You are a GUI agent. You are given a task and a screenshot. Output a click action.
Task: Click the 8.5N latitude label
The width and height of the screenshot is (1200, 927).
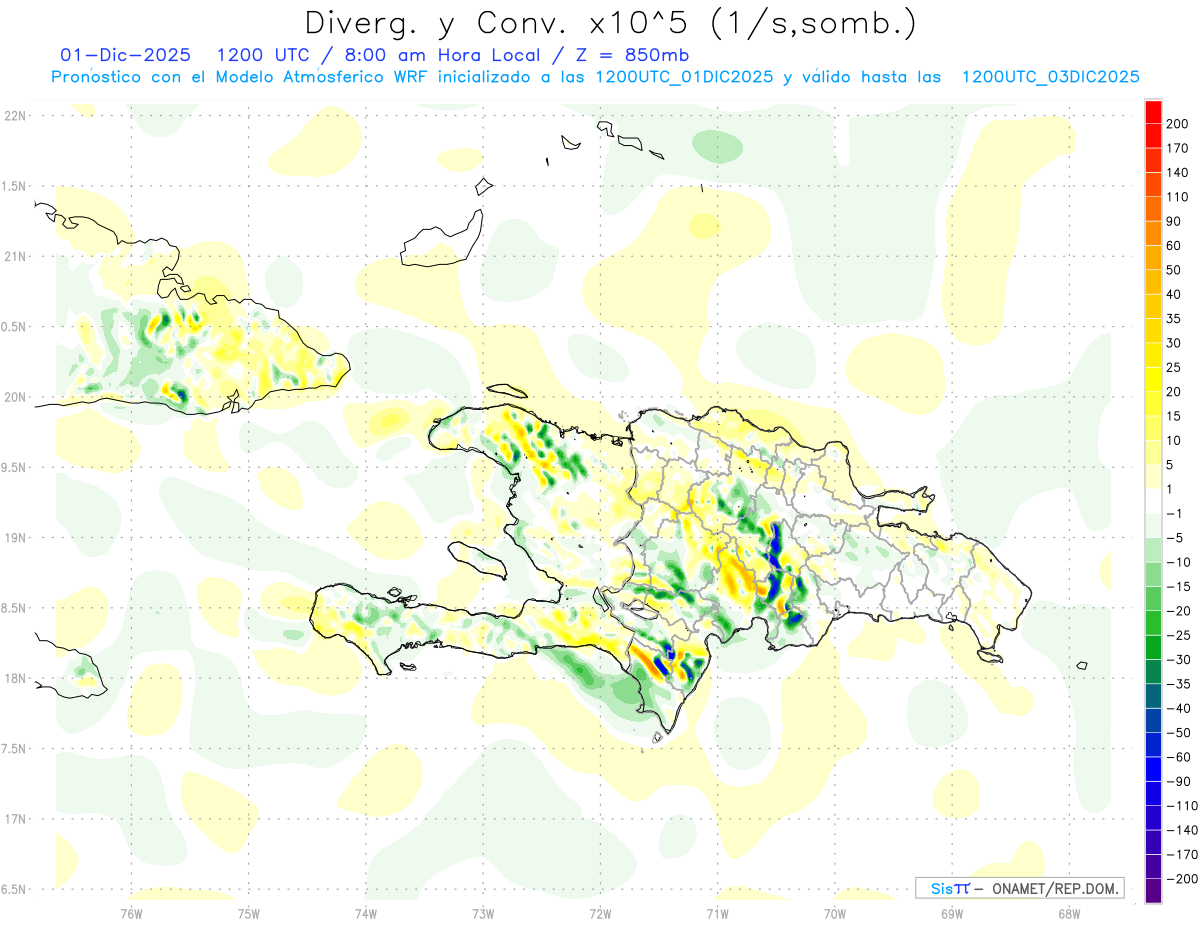[15, 608]
